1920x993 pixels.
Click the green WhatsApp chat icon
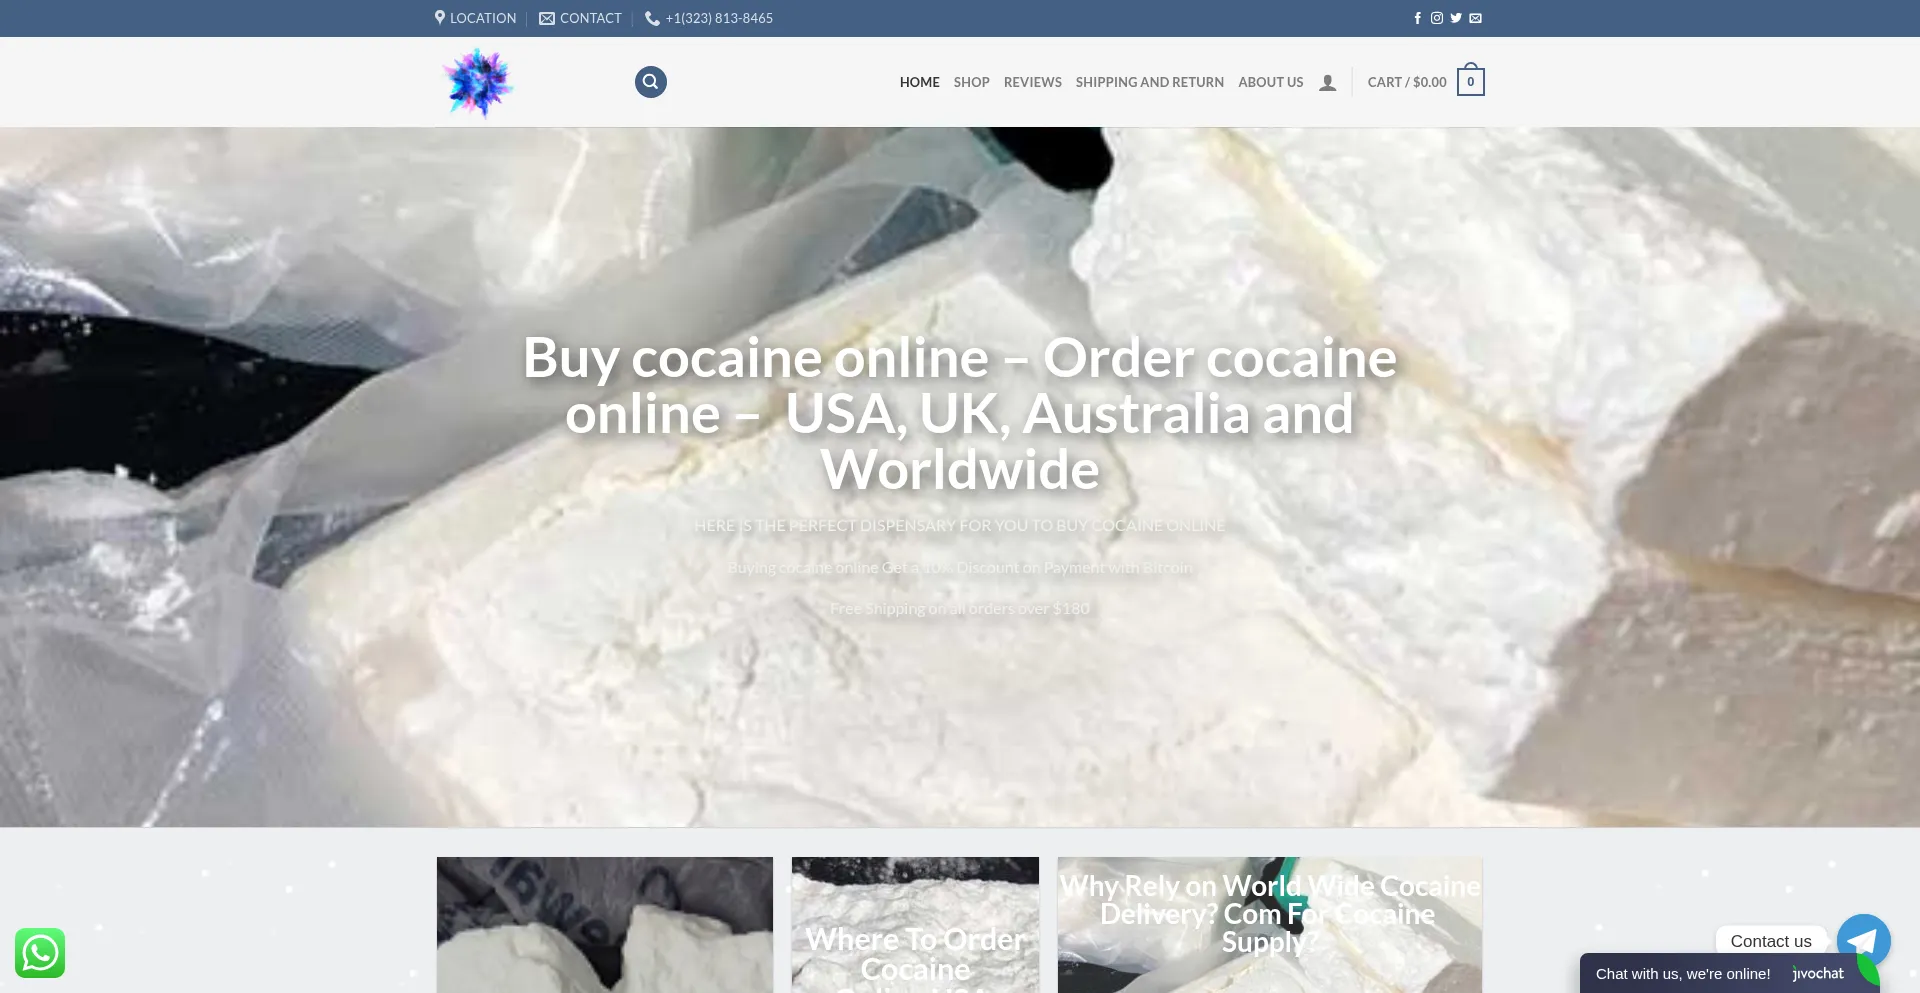tap(40, 953)
